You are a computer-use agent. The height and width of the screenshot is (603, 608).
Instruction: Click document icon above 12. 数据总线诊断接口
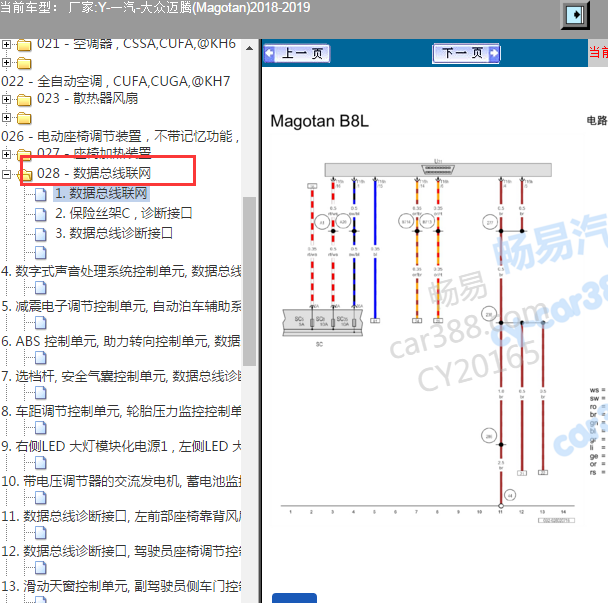coord(41,532)
